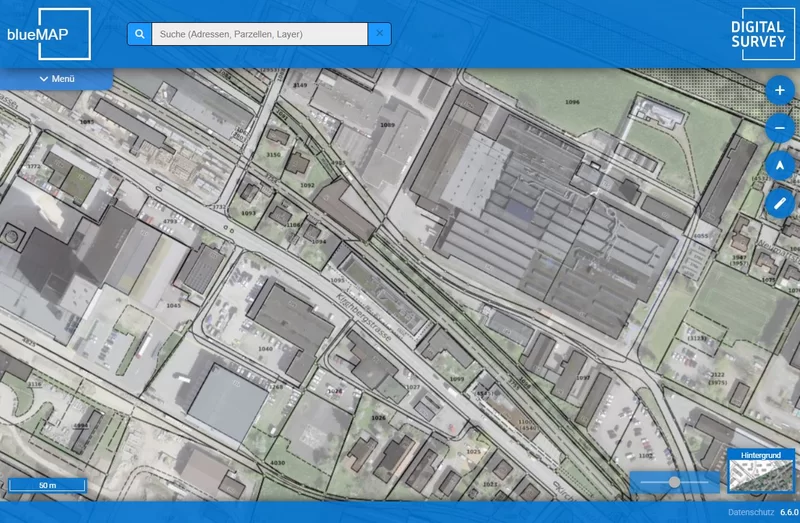This screenshot has width=800, height=523.
Task: Click parcel number 1093 label
Action: [248, 213]
